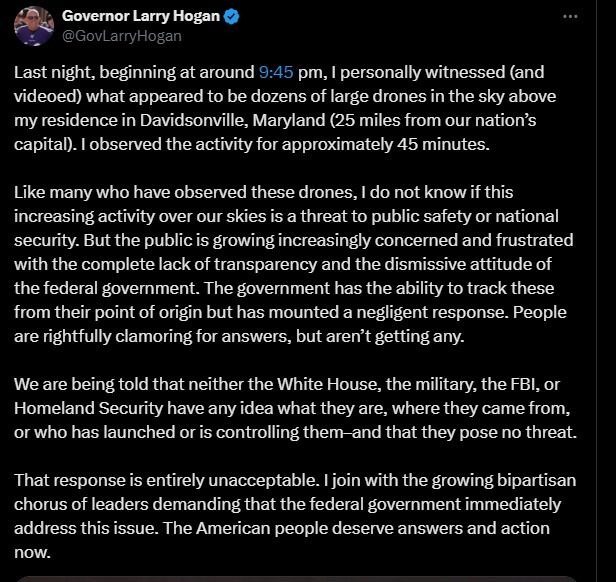Open Larry Hogan's profile picture avatar

click(34, 26)
